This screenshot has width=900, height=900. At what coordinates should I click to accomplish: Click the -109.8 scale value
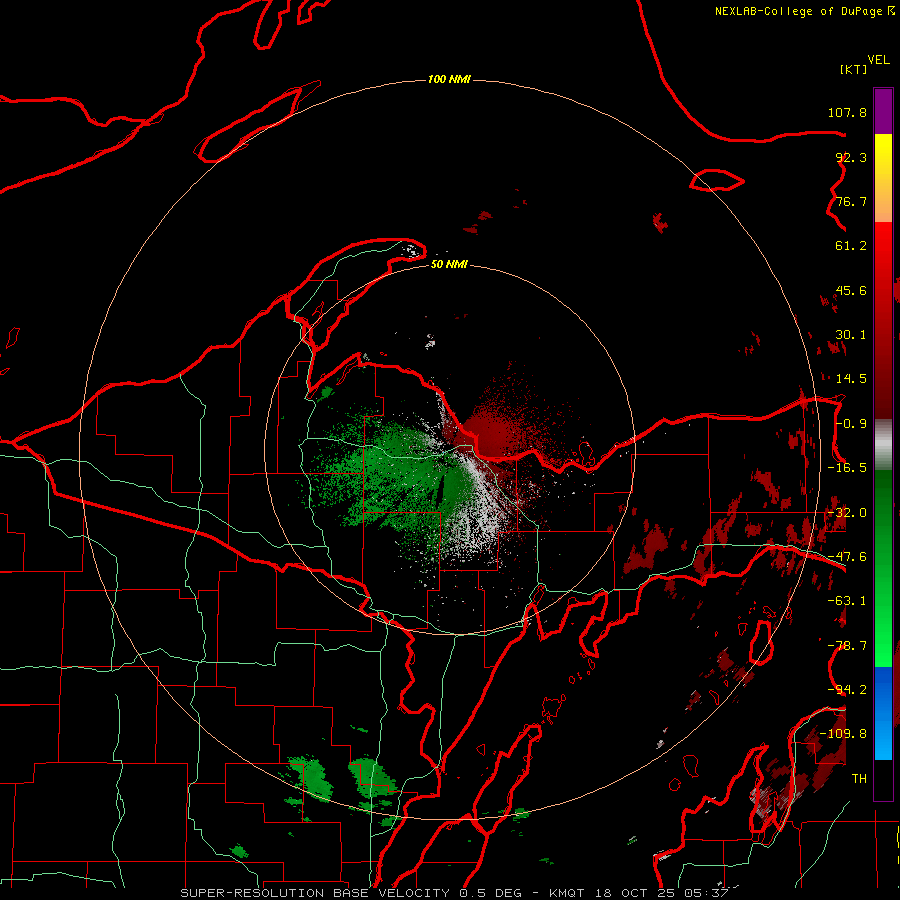pos(843,734)
